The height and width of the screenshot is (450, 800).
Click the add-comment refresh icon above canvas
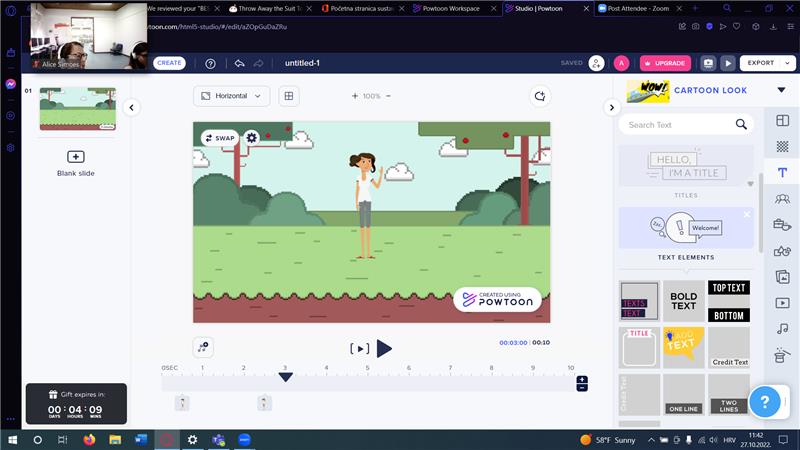coord(540,96)
